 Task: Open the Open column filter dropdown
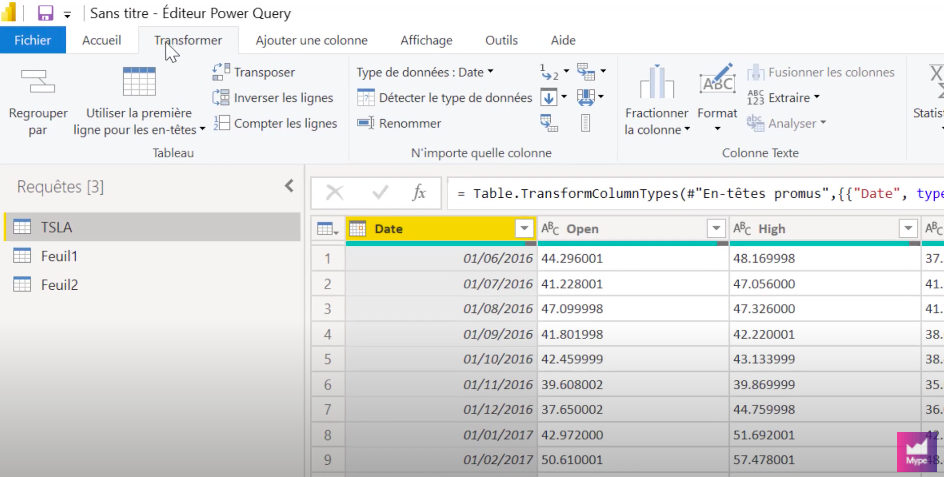click(716, 229)
